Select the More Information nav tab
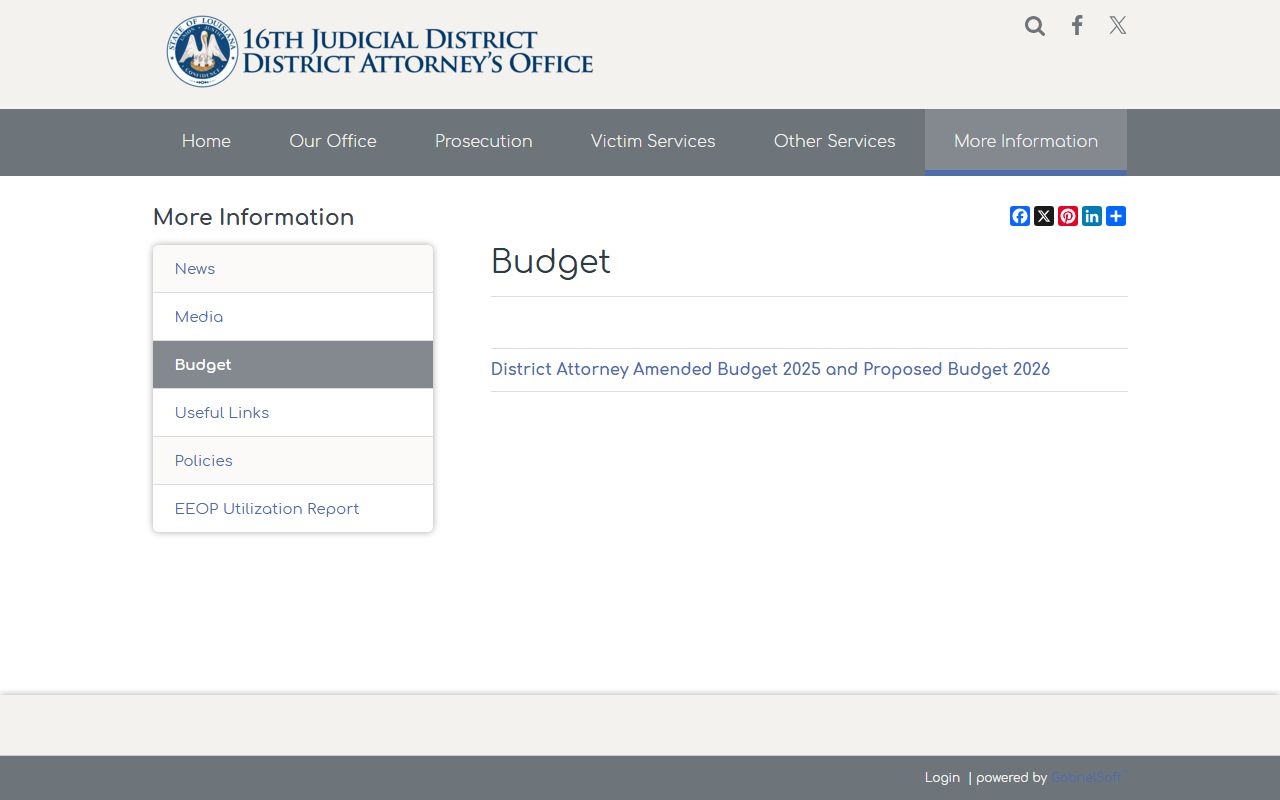1280x800 pixels. 1026,142
